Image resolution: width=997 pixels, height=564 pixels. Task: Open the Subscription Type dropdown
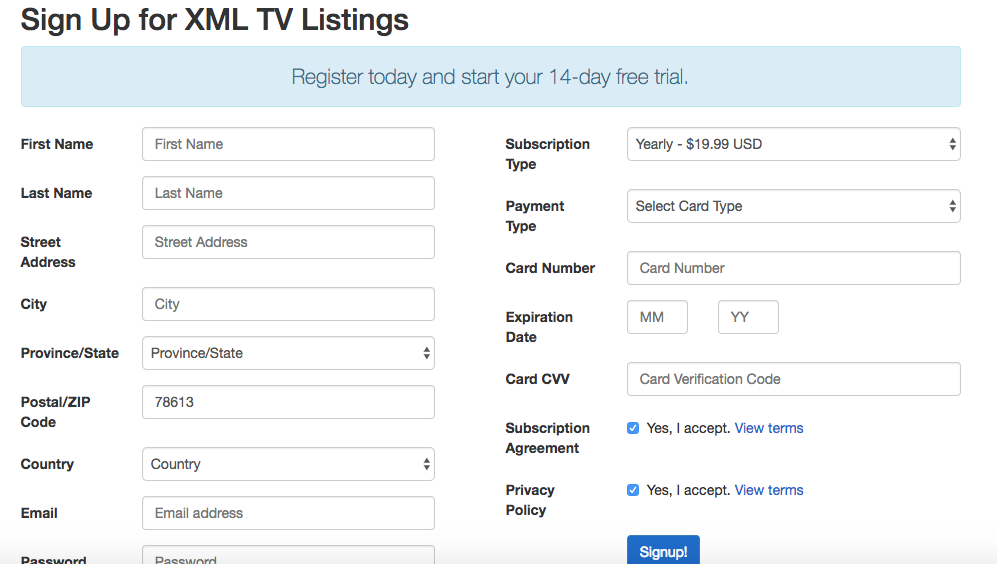click(x=793, y=144)
